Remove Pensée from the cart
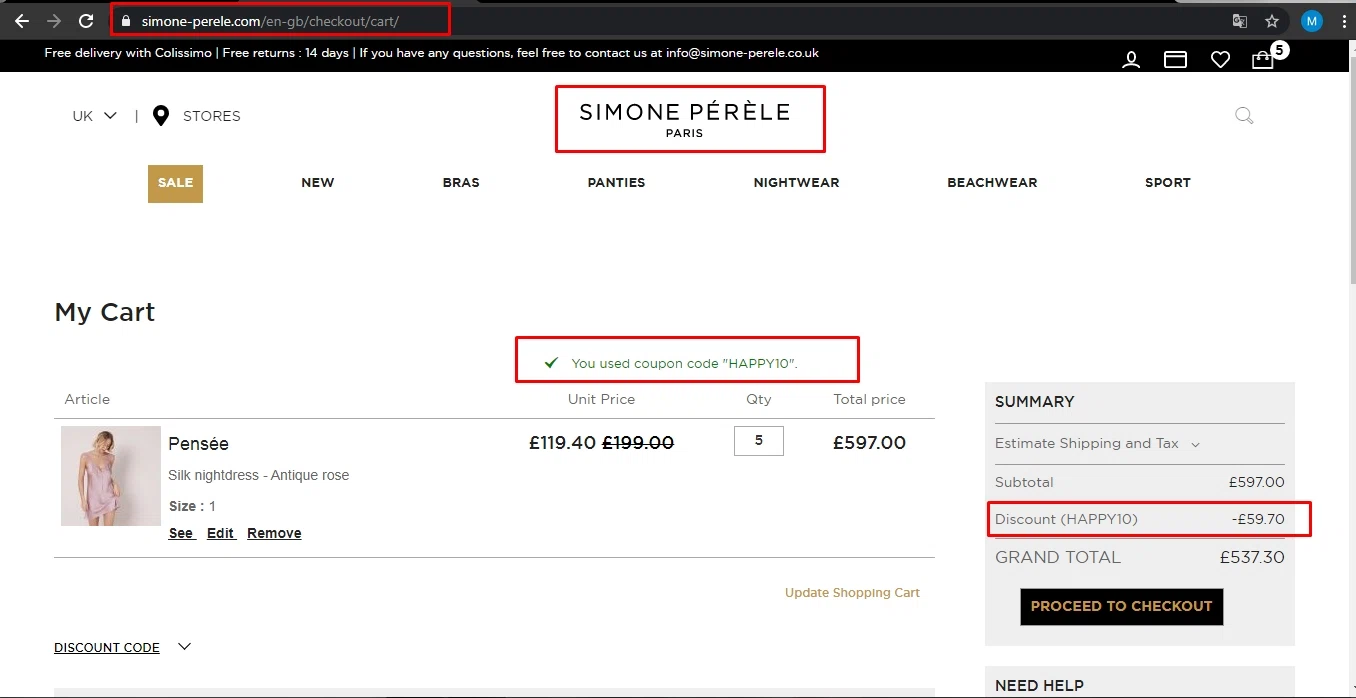 point(274,533)
